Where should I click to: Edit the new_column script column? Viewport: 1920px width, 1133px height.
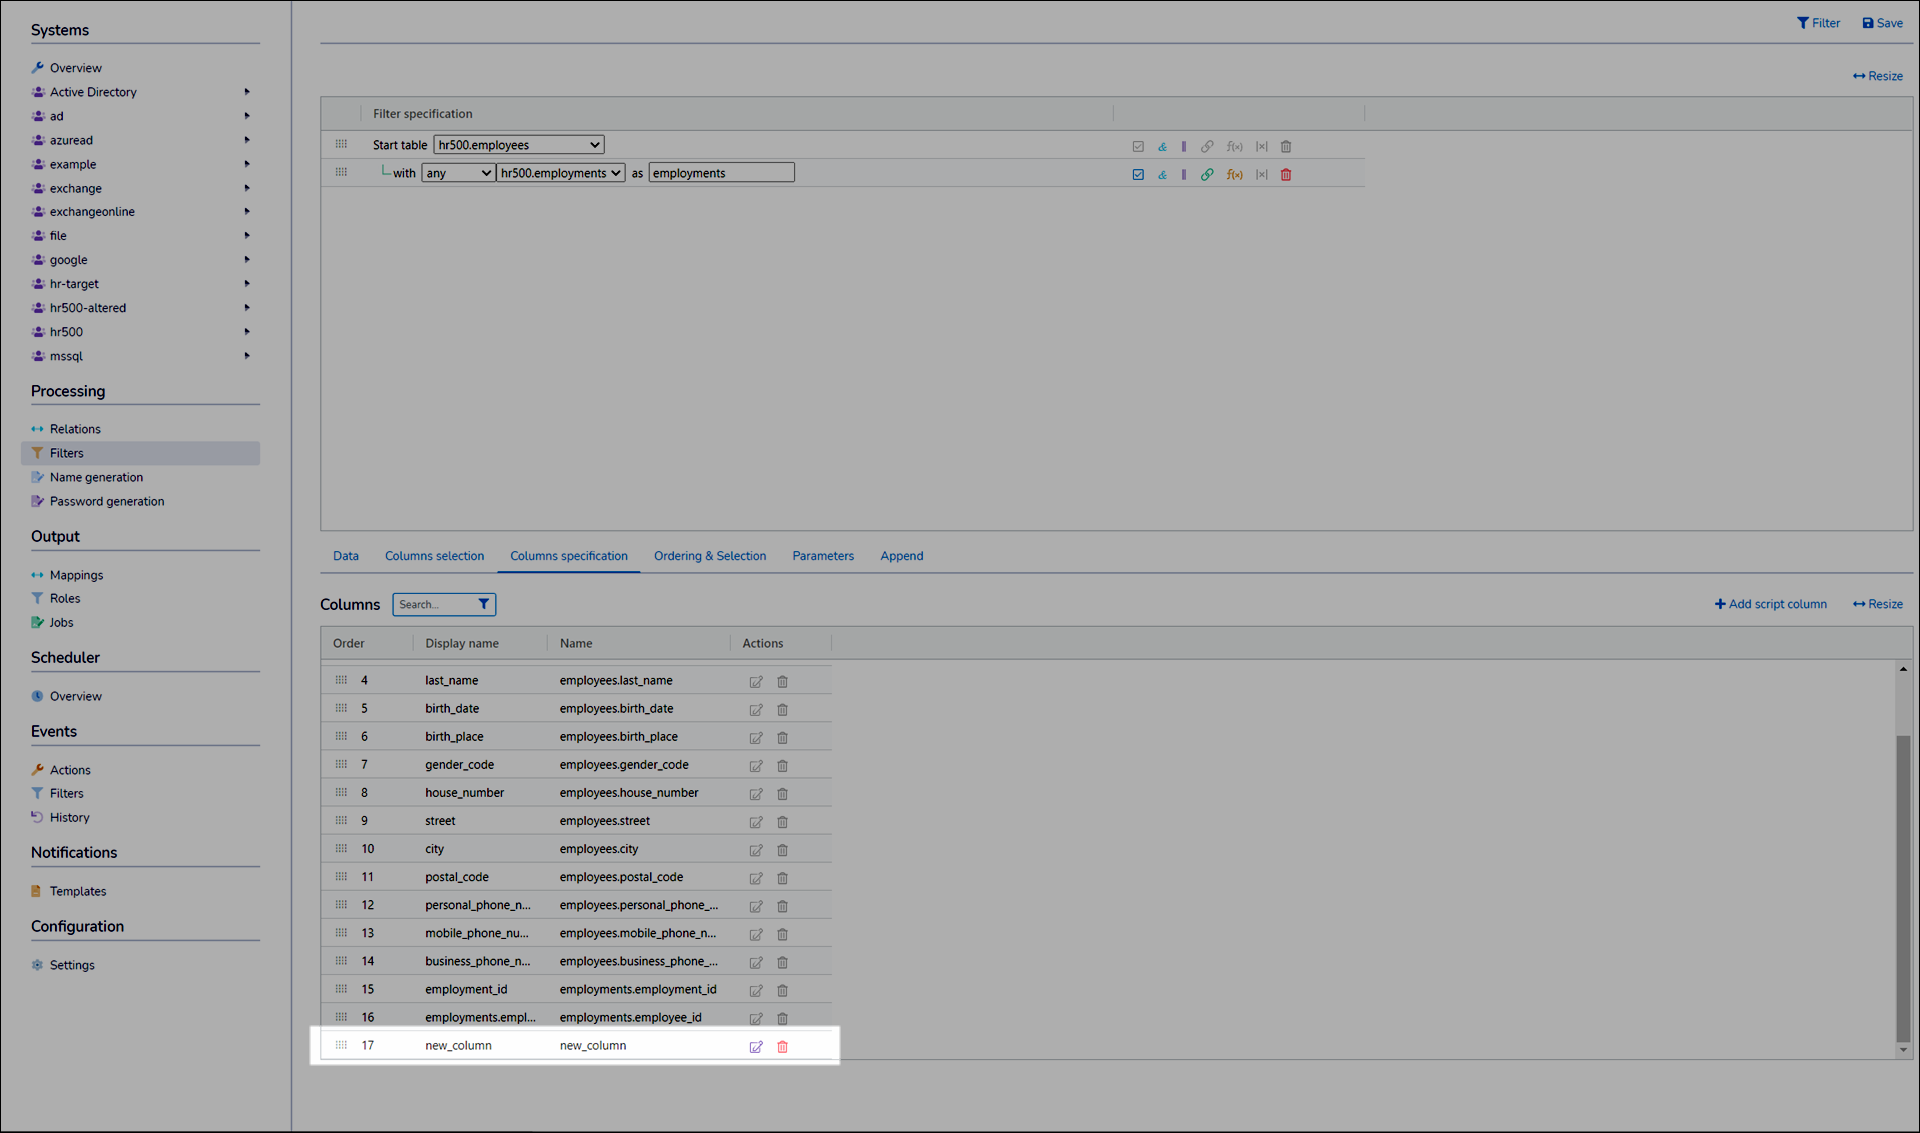click(756, 1046)
